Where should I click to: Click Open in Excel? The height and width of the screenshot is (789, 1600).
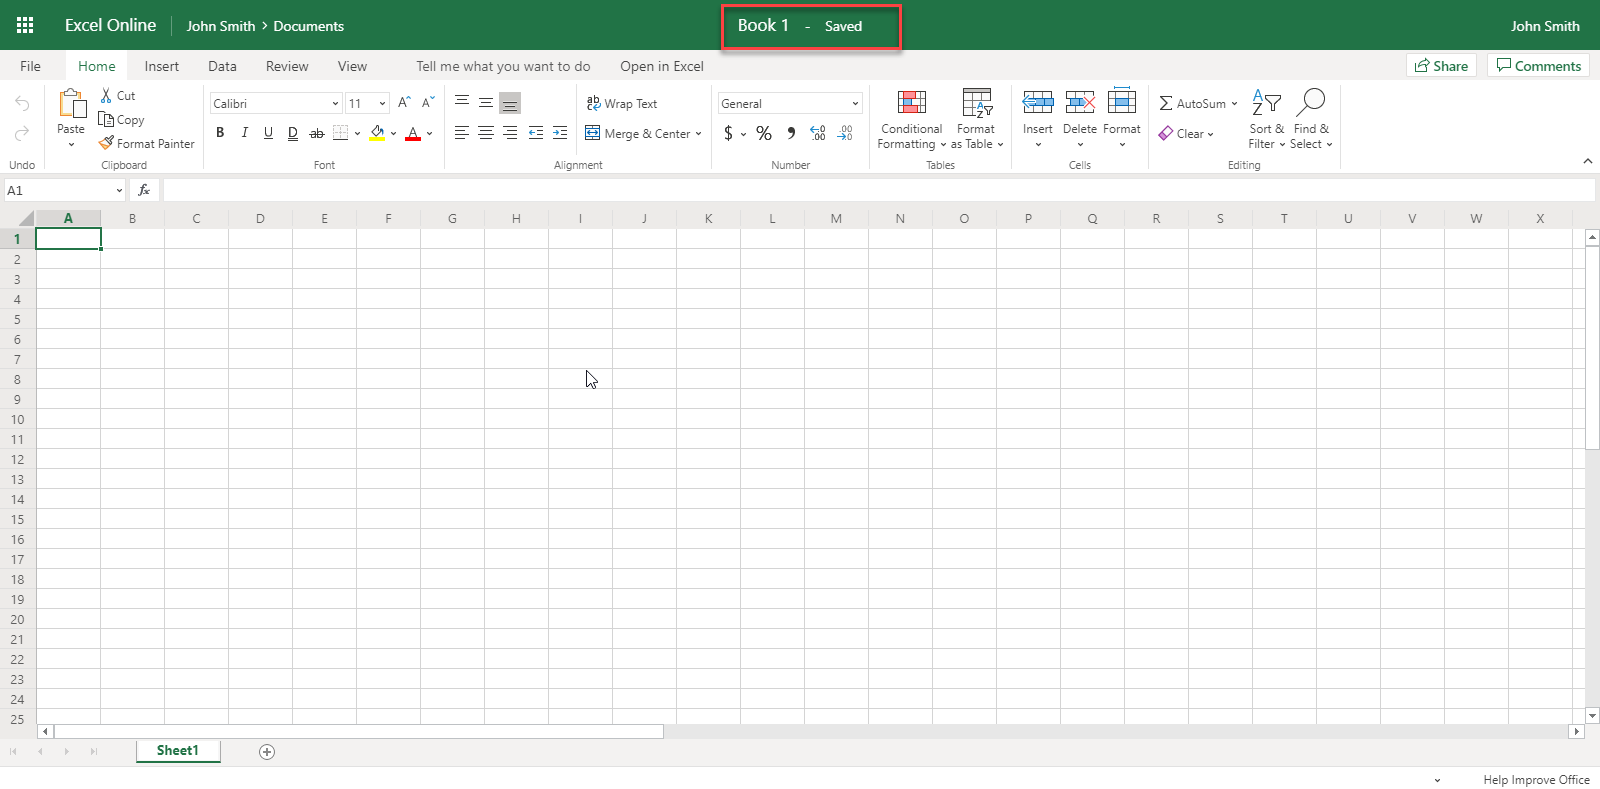click(x=662, y=66)
